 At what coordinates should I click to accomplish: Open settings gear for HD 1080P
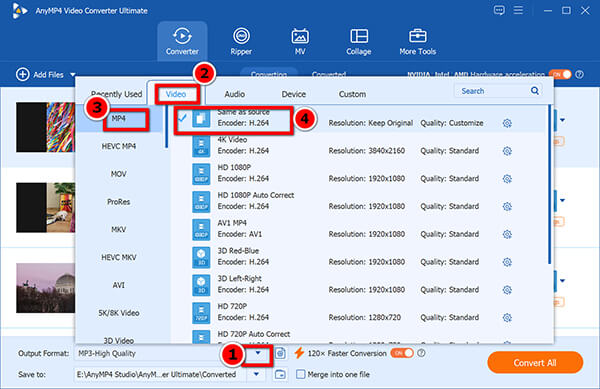[507, 179]
